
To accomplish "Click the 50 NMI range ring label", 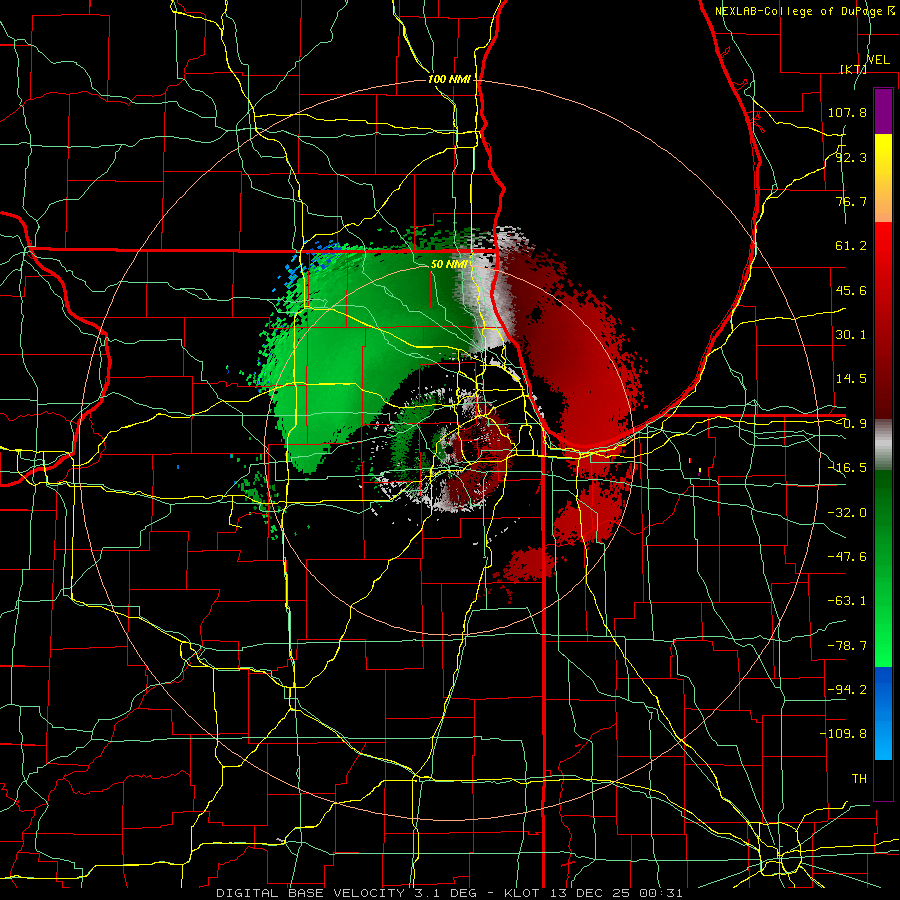I will (x=448, y=265).
